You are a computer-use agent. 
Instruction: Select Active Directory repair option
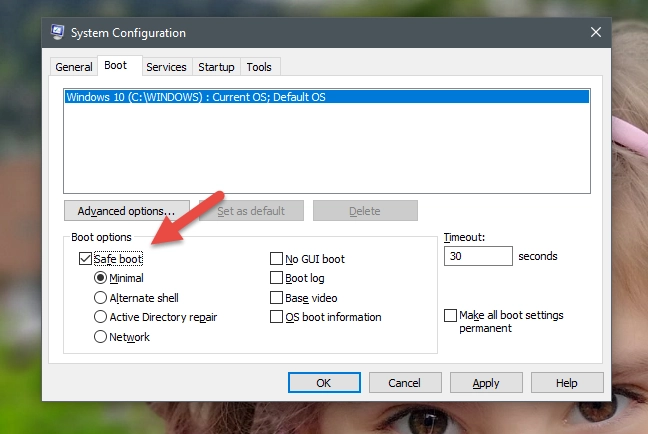point(100,317)
